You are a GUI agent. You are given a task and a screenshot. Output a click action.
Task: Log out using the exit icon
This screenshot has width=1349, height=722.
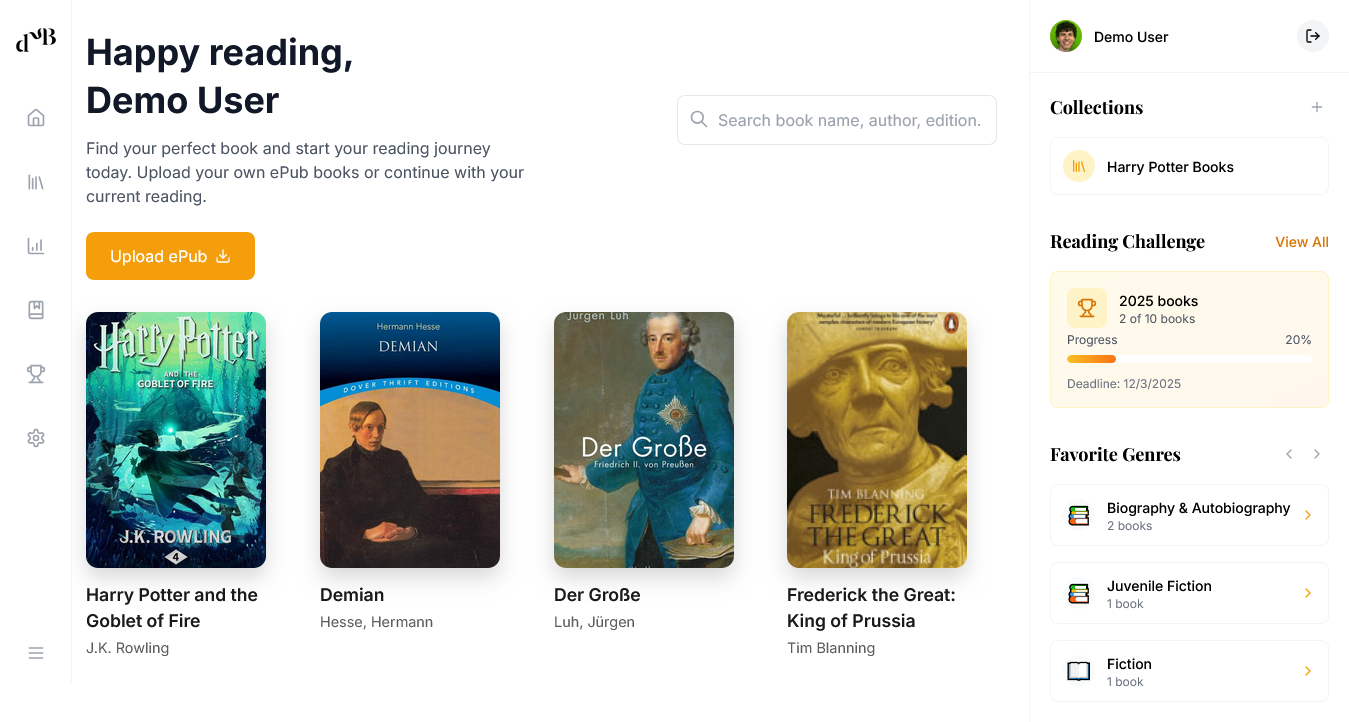[x=1312, y=36]
